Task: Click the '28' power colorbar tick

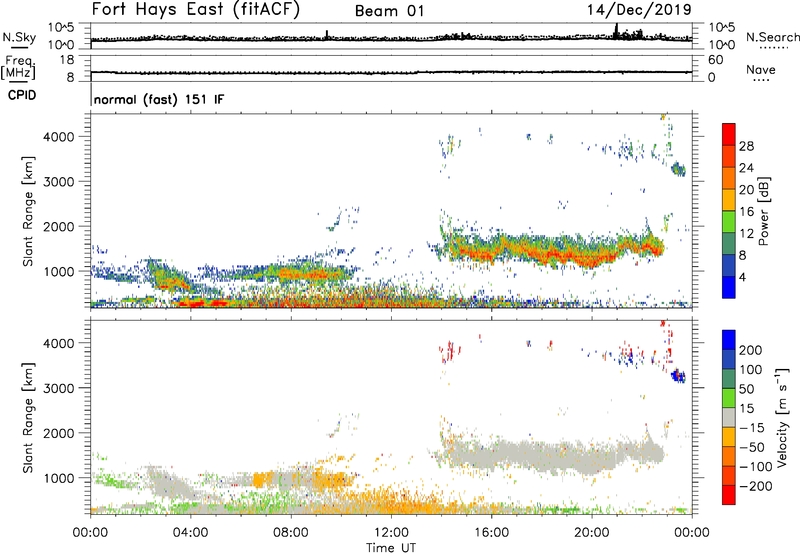Action: coord(746,146)
